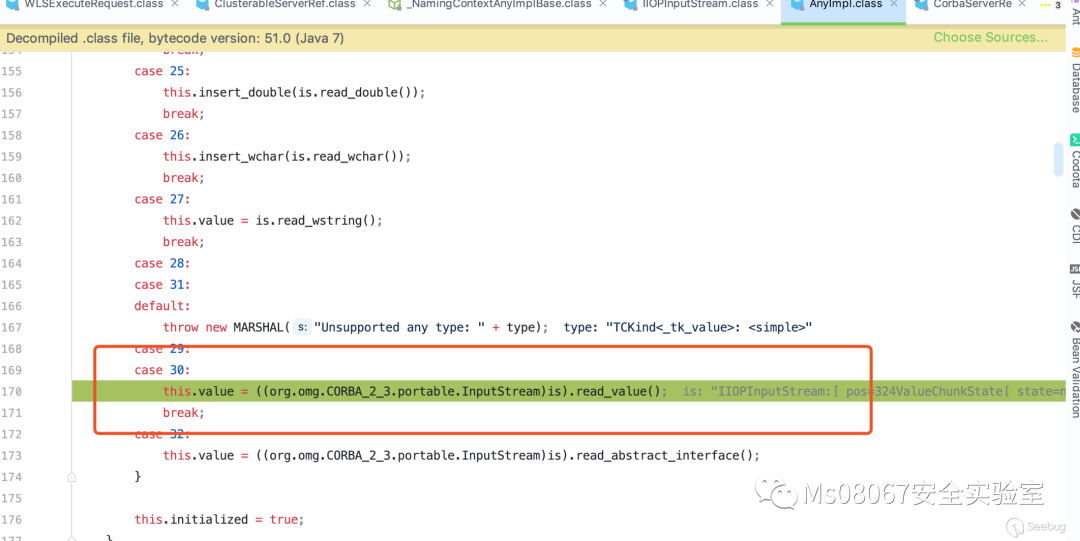The height and width of the screenshot is (541, 1080).
Task: Open the Bean Validation tool window
Action: coord(1074,369)
